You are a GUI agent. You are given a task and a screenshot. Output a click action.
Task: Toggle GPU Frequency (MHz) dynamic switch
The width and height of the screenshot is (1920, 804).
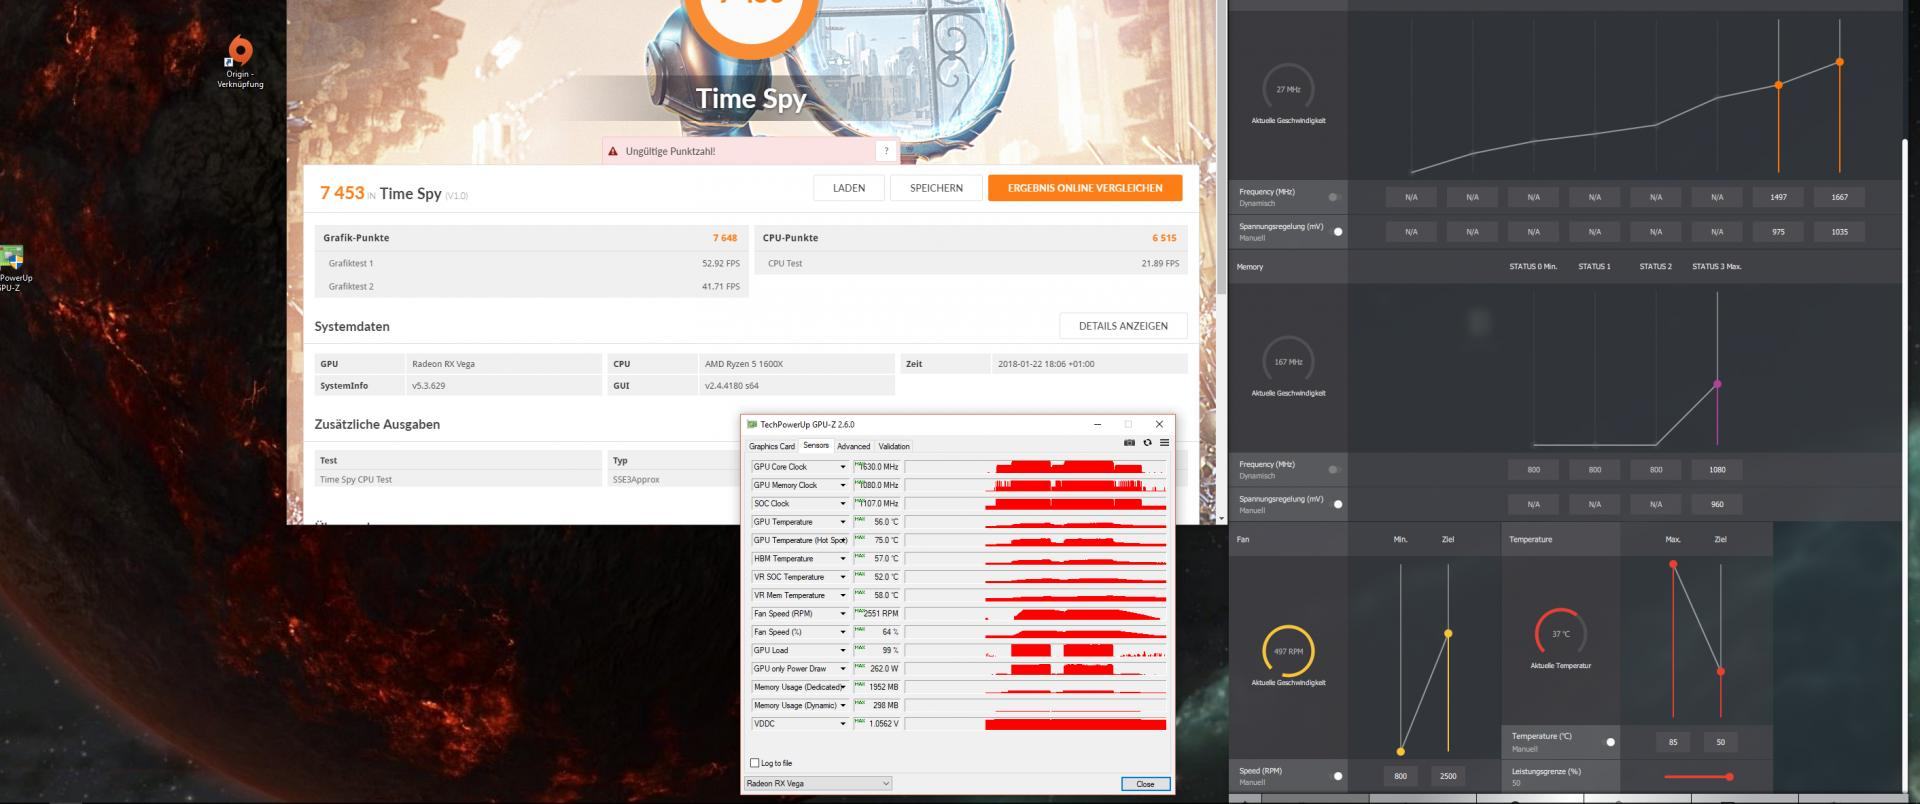(x=1334, y=197)
